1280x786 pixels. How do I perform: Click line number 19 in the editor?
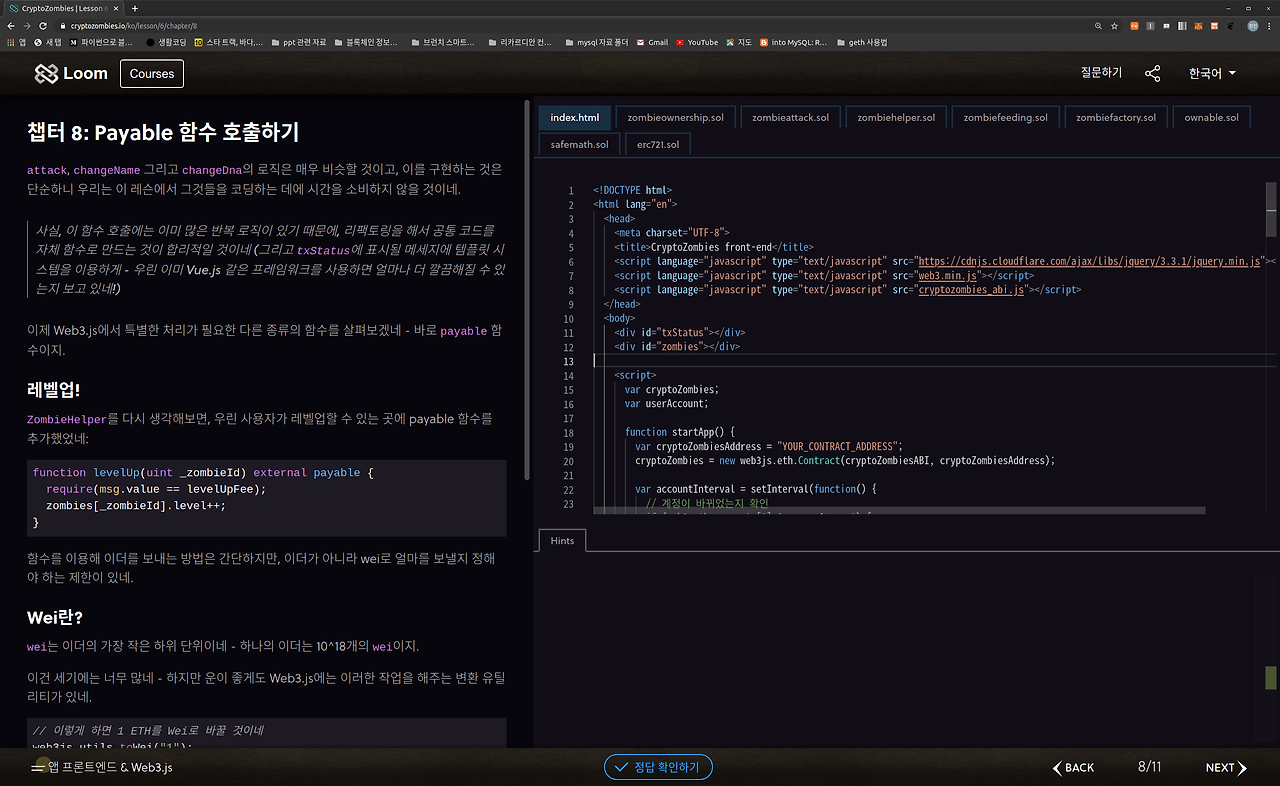pyautogui.click(x=568, y=446)
